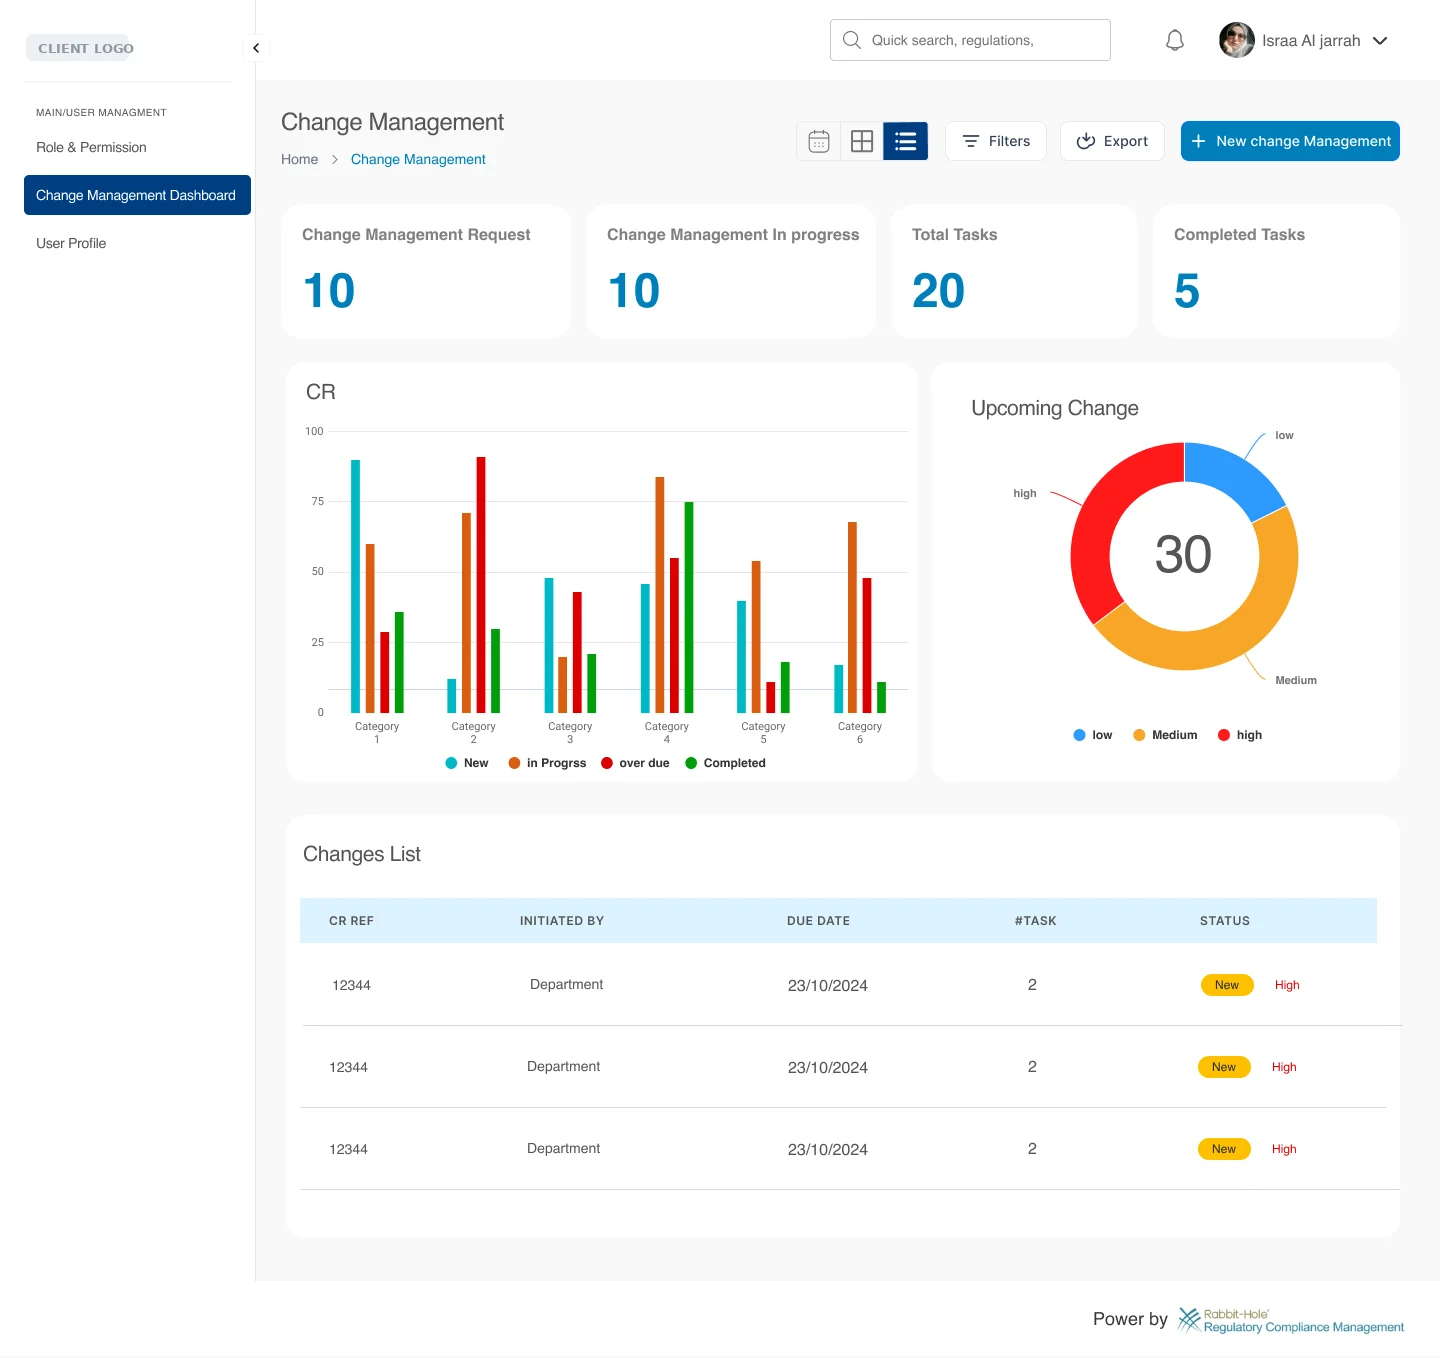Viewport: 1440px width, 1358px height.
Task: Sort by the DUE DATE column header
Action: tap(818, 921)
